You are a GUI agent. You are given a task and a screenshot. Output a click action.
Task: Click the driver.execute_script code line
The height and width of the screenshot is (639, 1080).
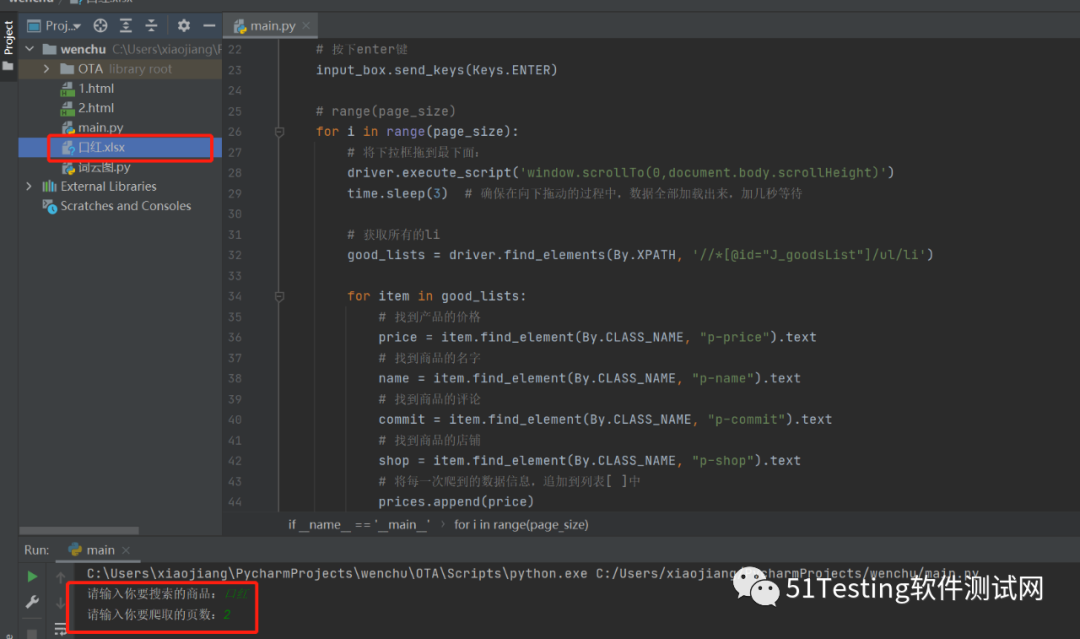pos(620,173)
